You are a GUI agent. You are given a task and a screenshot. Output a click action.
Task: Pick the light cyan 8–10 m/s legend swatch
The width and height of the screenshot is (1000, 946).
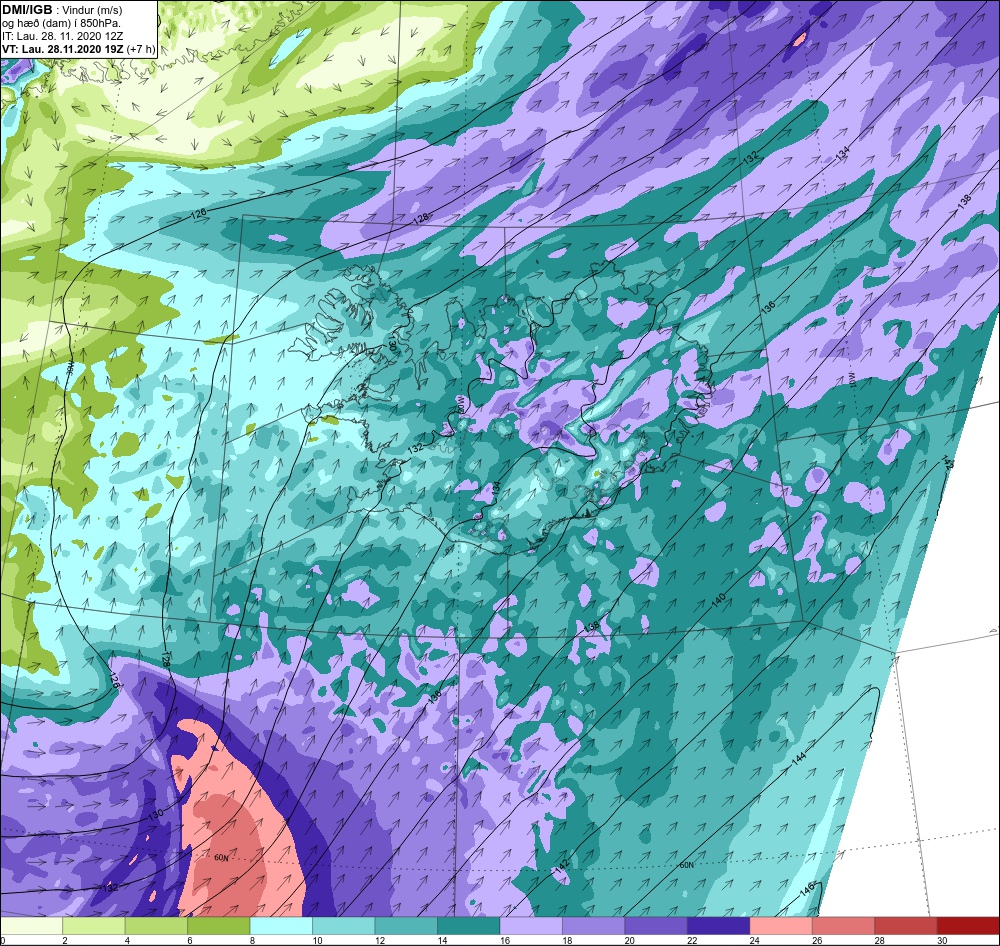(281, 926)
